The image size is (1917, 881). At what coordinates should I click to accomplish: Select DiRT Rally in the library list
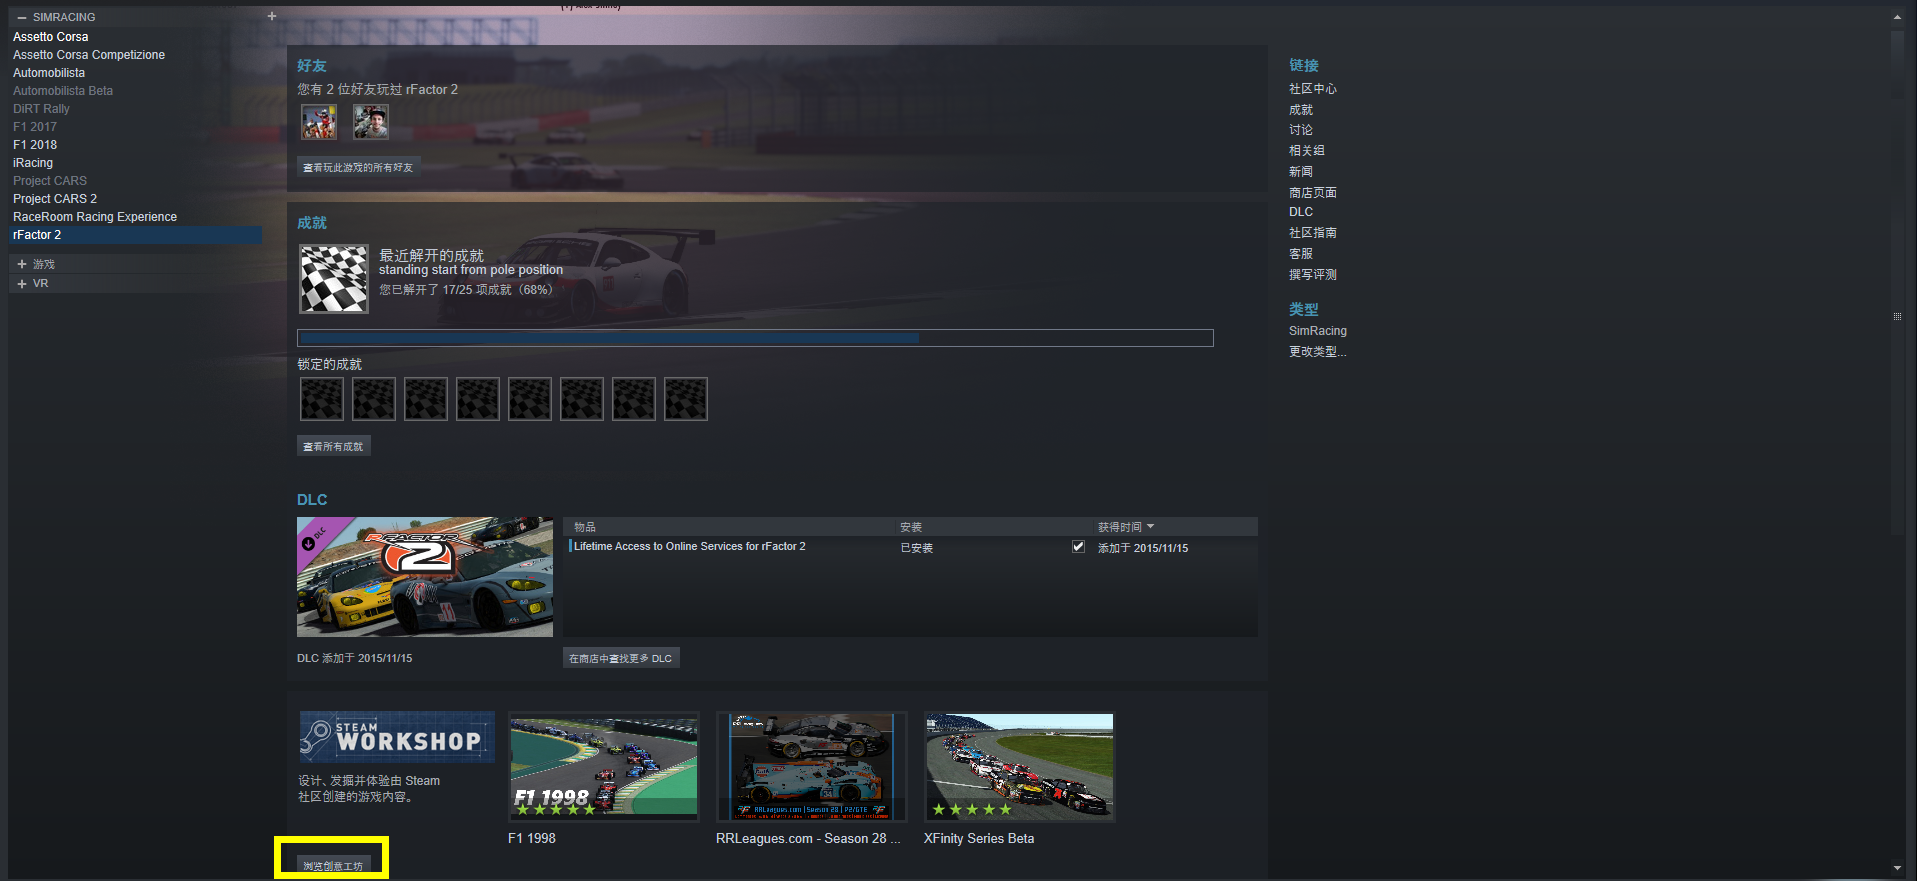41,109
